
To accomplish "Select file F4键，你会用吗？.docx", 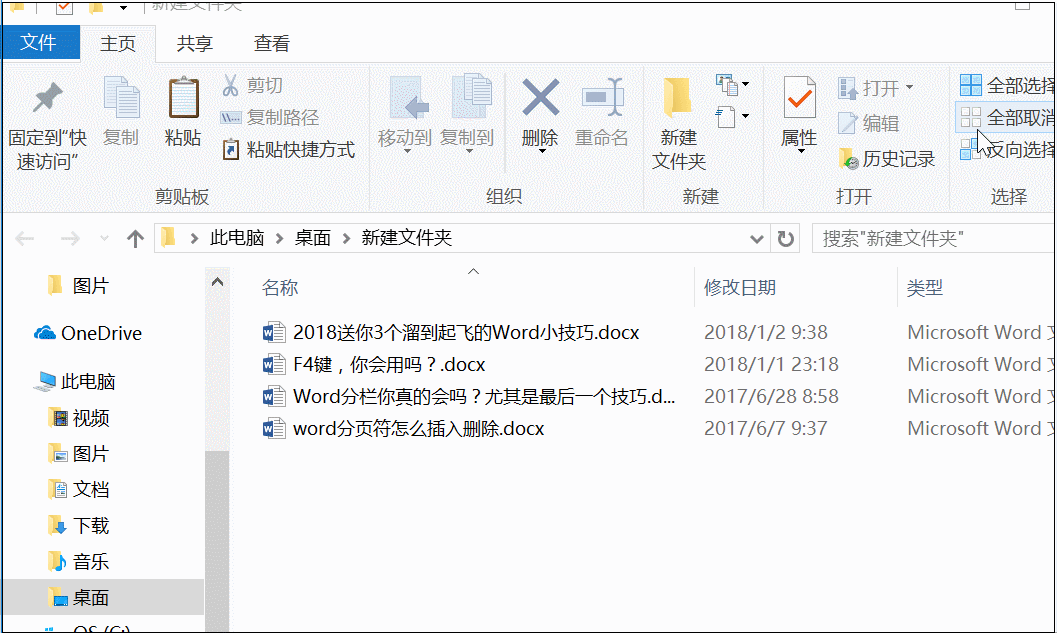I will pyautogui.click(x=374, y=365).
